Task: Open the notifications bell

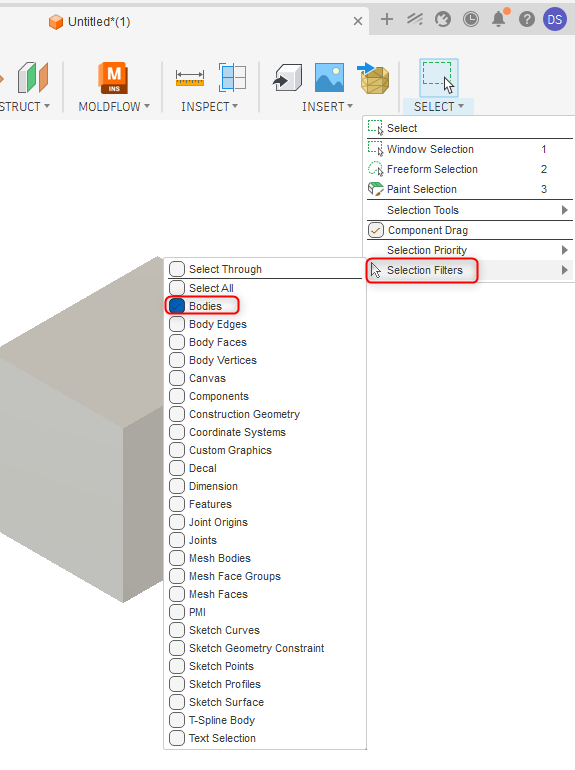Action: (499, 19)
